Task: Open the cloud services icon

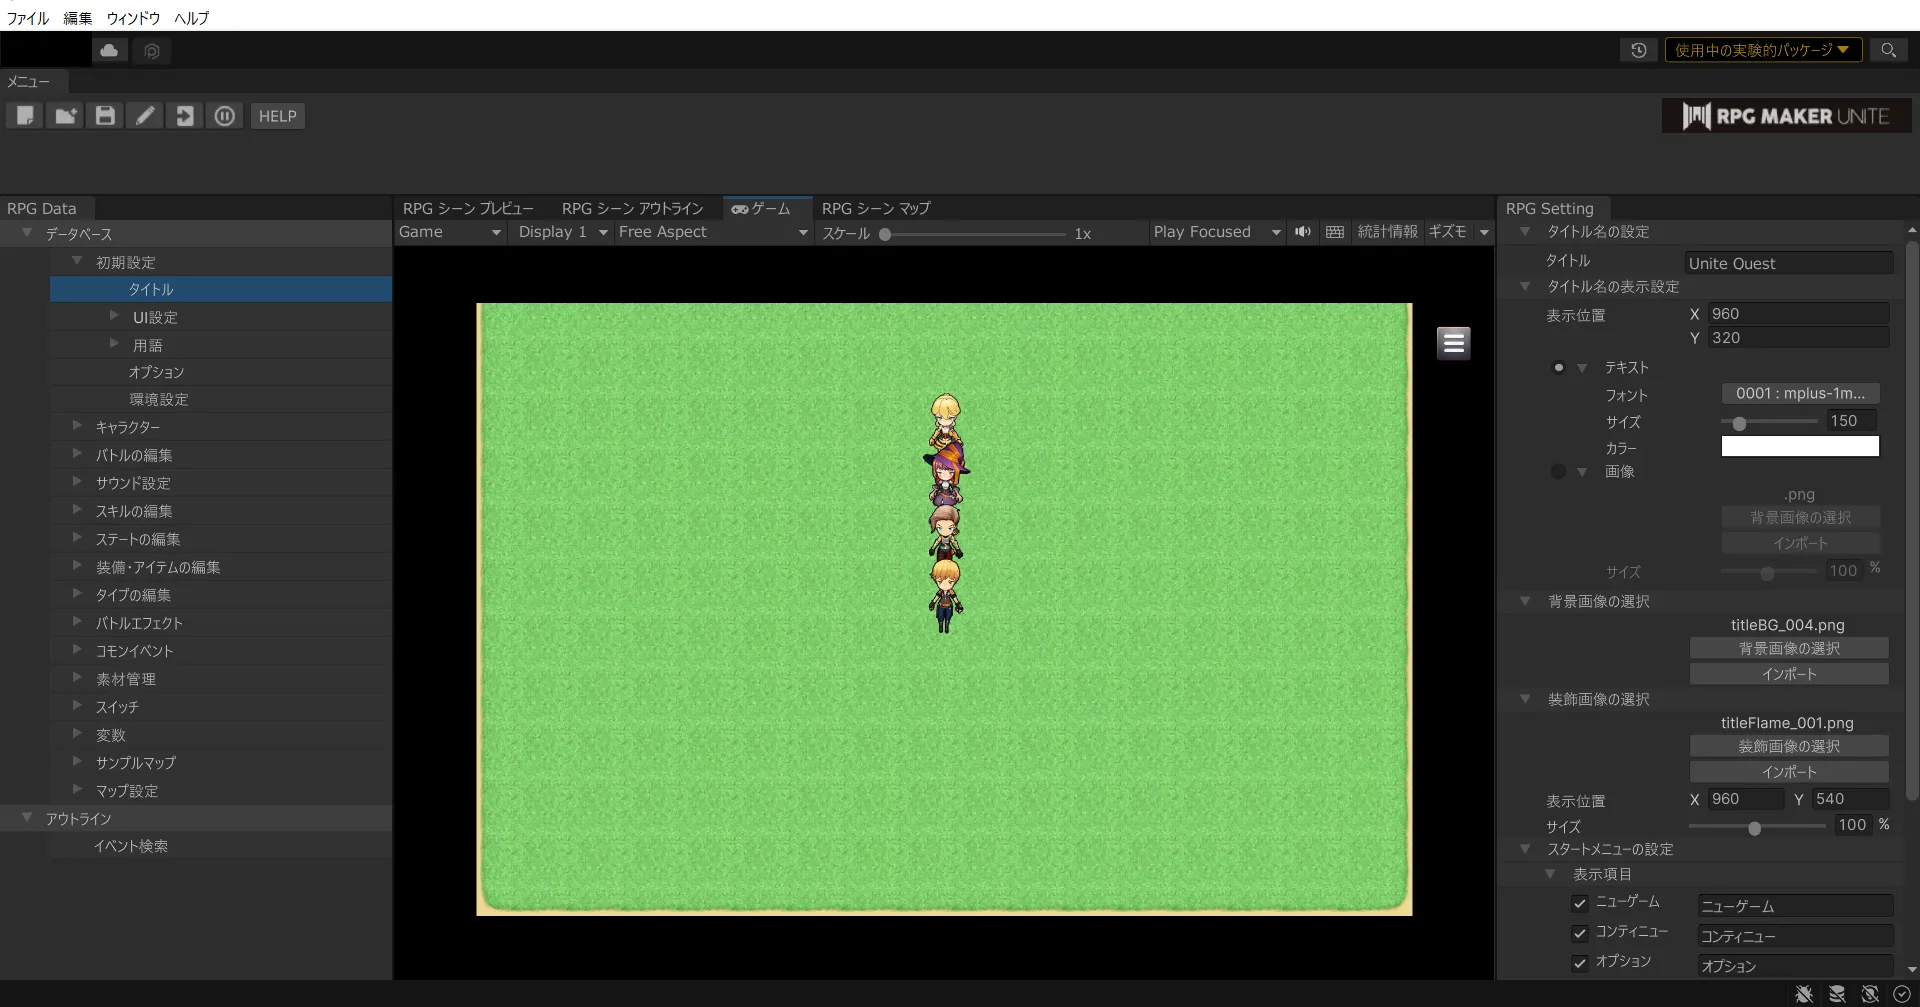Action: click(x=109, y=50)
